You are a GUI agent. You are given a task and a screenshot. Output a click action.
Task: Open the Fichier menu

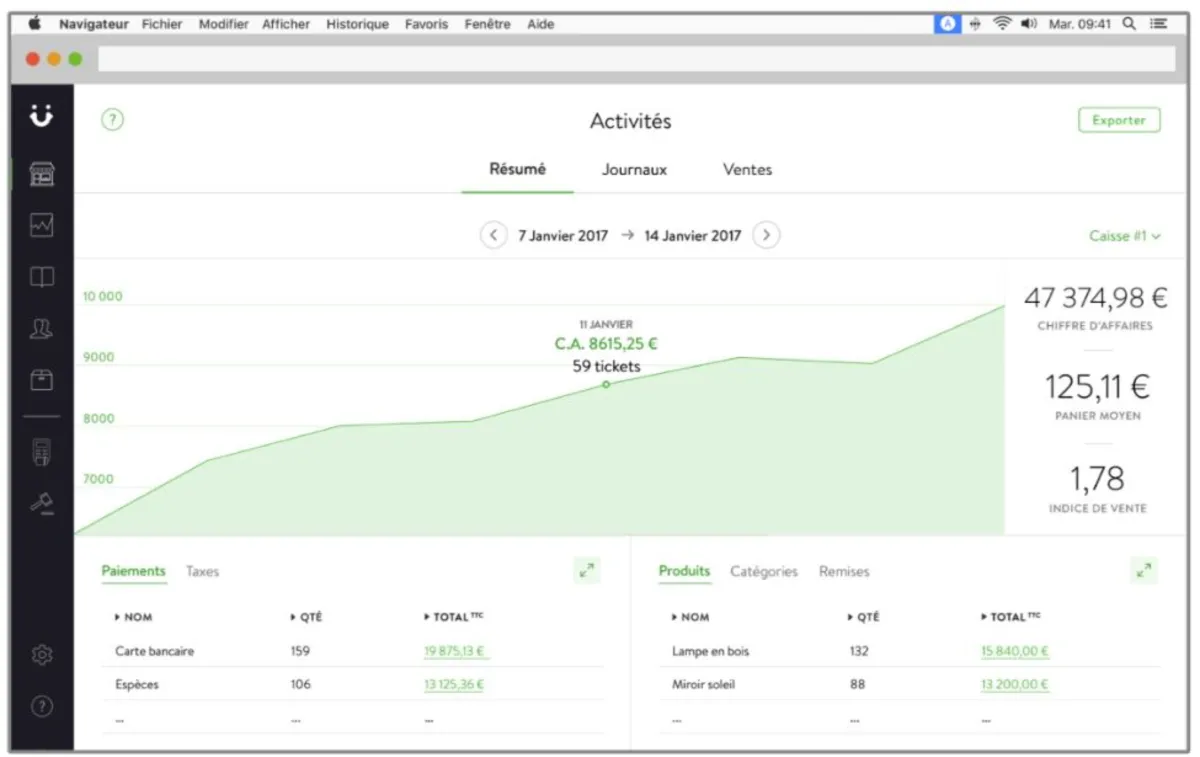point(162,24)
